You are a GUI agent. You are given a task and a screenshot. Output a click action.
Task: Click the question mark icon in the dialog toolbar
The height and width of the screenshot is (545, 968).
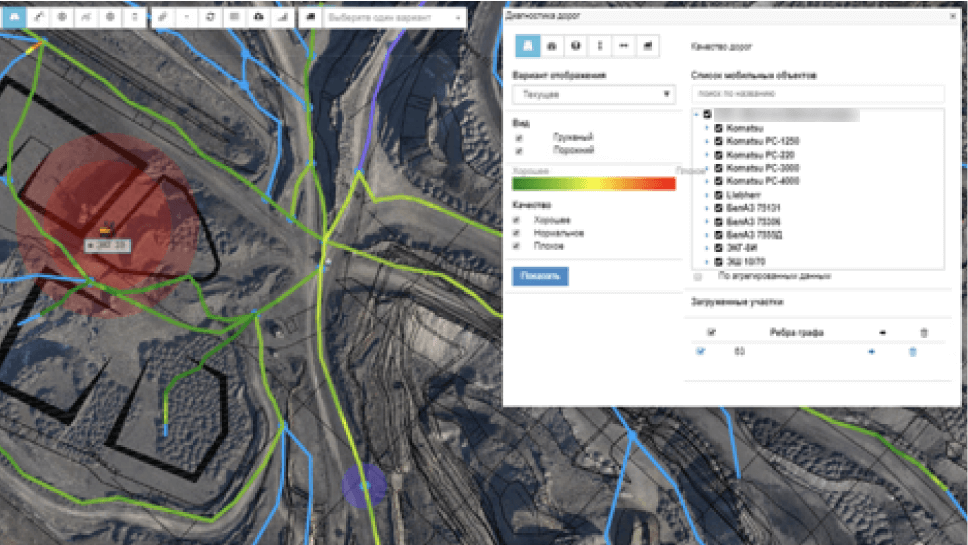(x=576, y=46)
